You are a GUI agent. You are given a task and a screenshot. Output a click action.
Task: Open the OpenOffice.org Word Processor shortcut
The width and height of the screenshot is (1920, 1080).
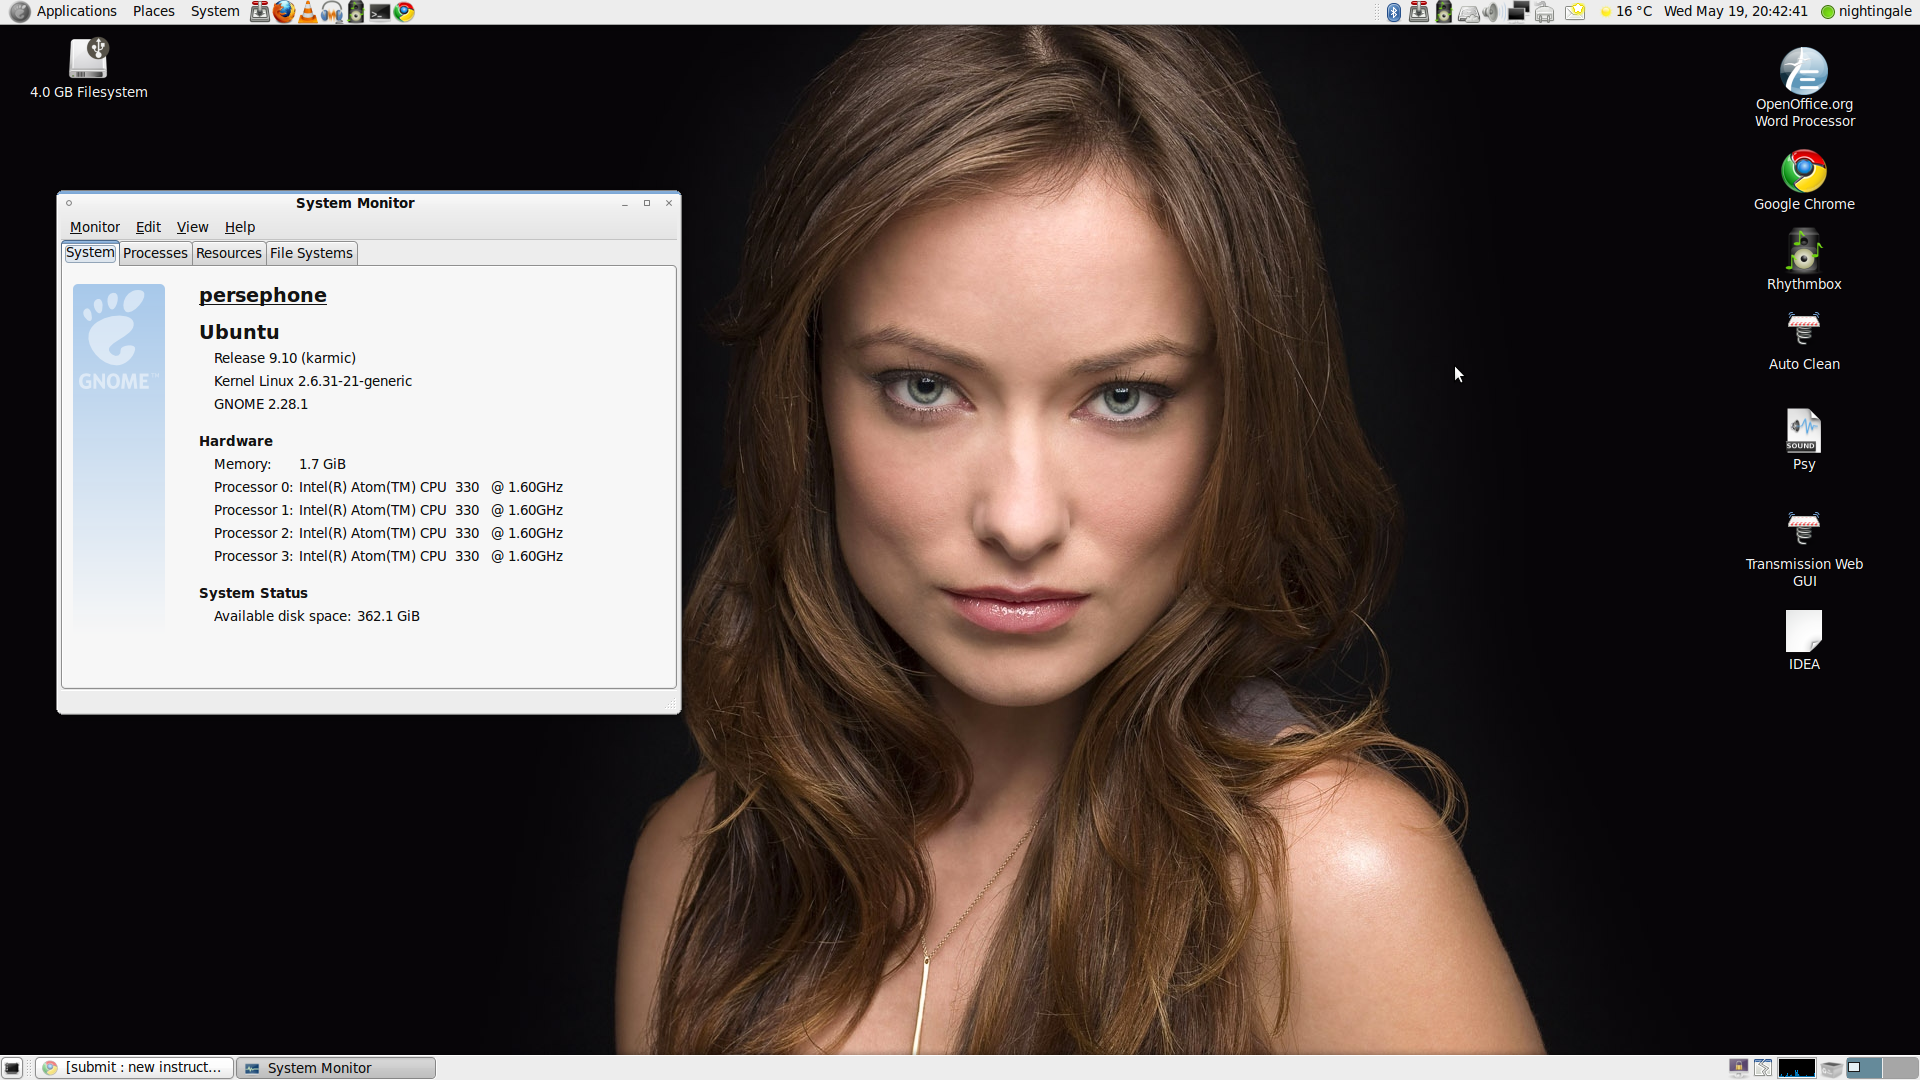coord(1802,70)
